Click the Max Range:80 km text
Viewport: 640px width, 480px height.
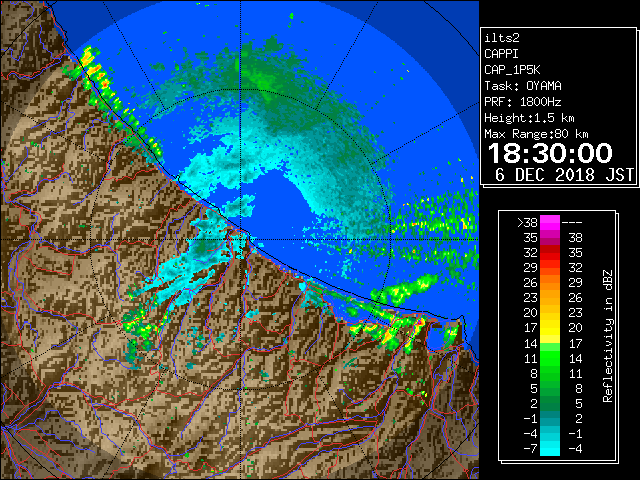coord(536,134)
